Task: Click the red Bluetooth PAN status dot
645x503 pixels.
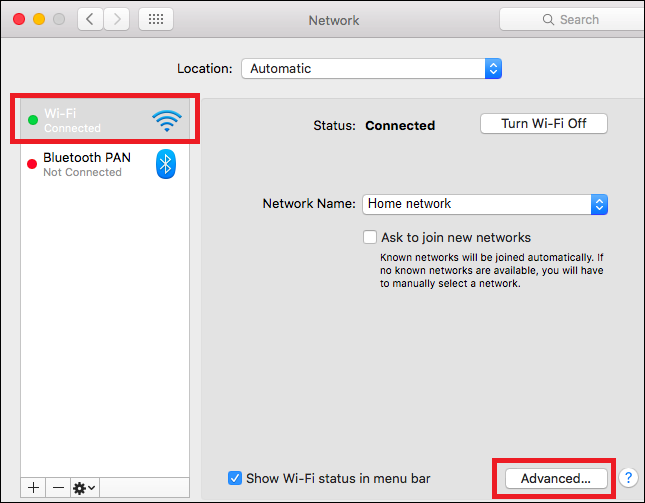Action: [x=33, y=164]
